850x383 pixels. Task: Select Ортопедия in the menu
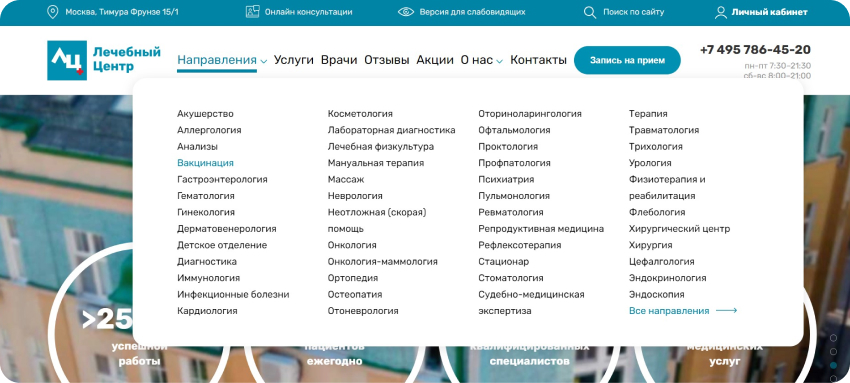point(353,278)
